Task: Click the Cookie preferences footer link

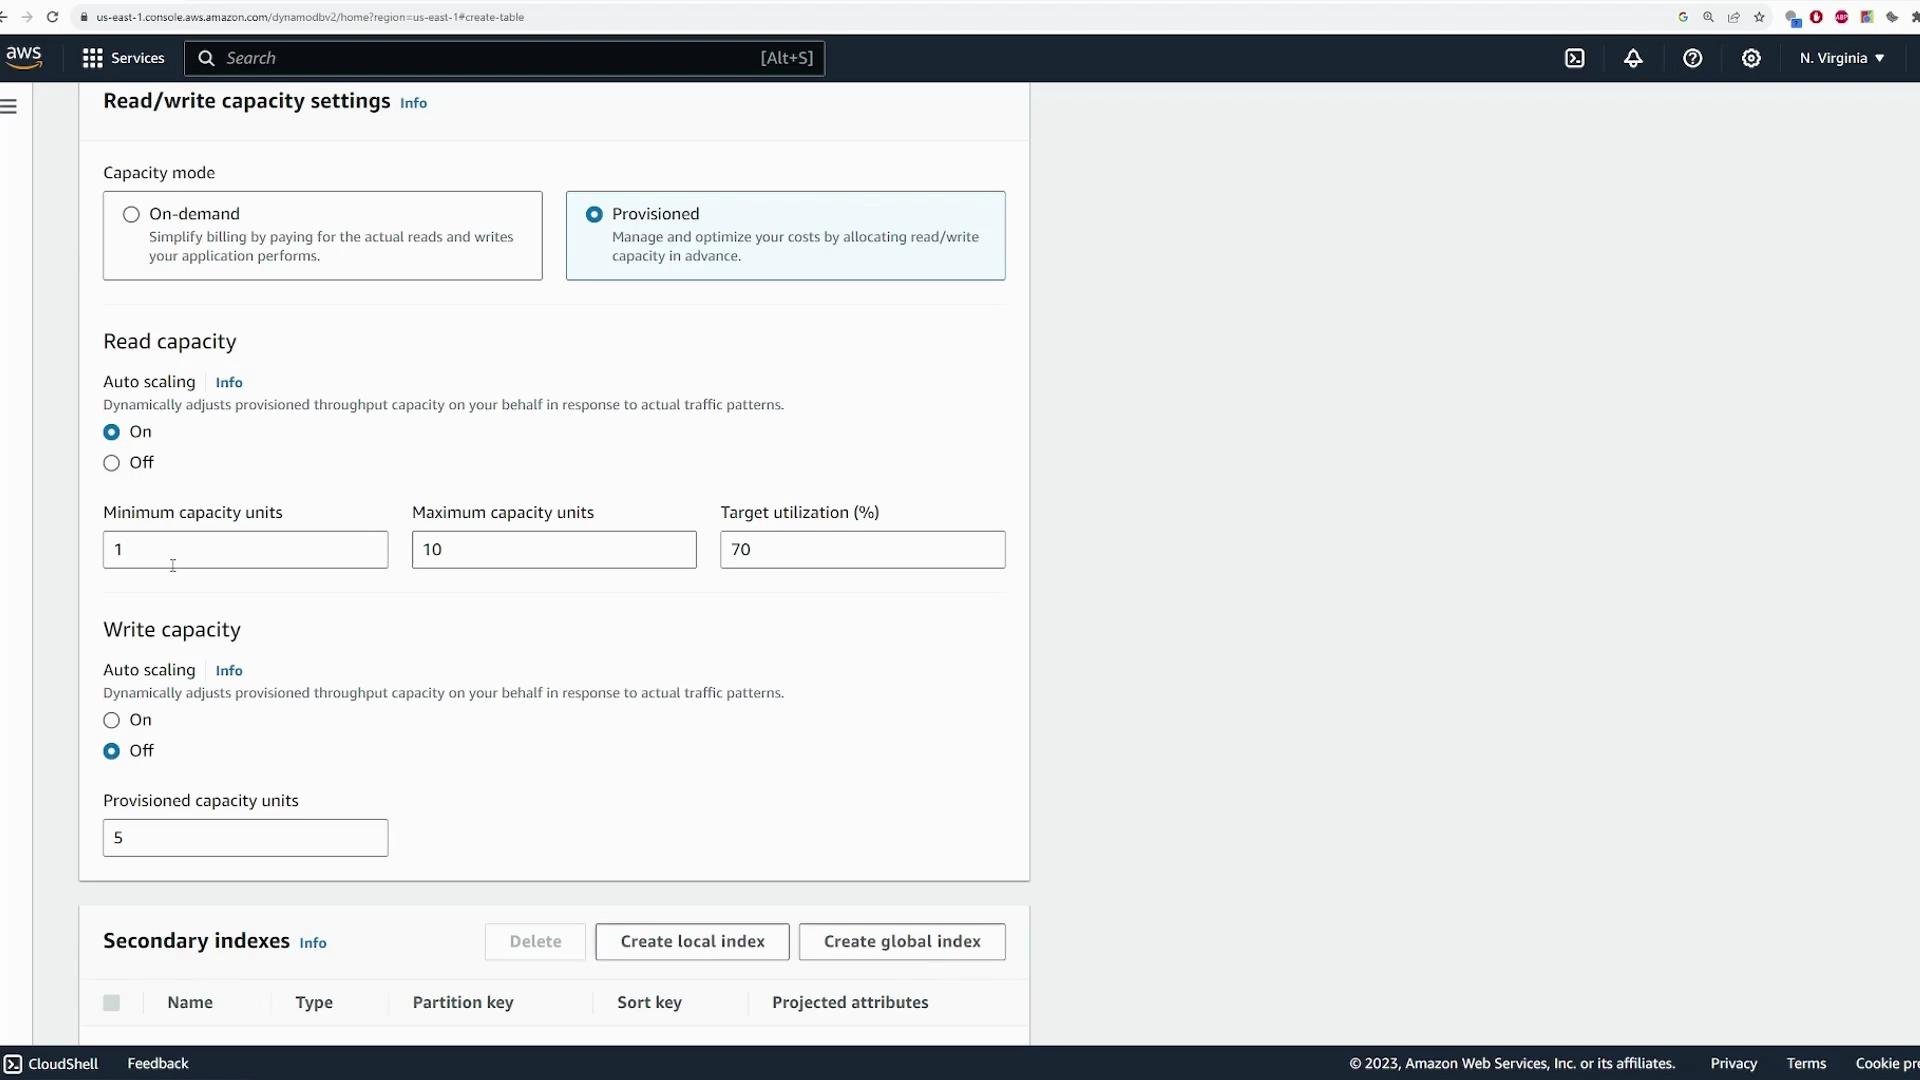Action: pyautogui.click(x=1888, y=1063)
